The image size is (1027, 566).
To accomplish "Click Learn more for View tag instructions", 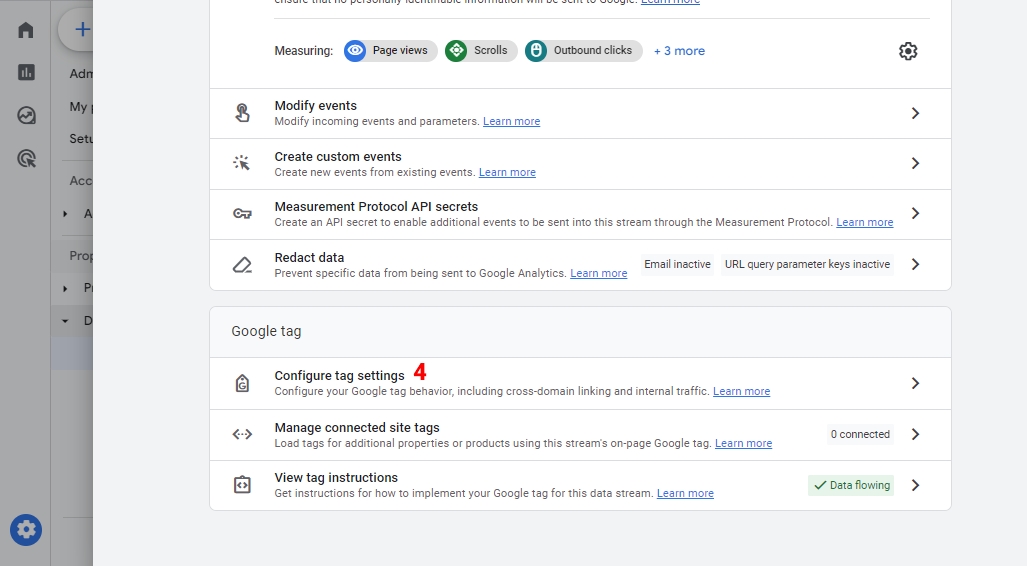I will coord(685,494).
